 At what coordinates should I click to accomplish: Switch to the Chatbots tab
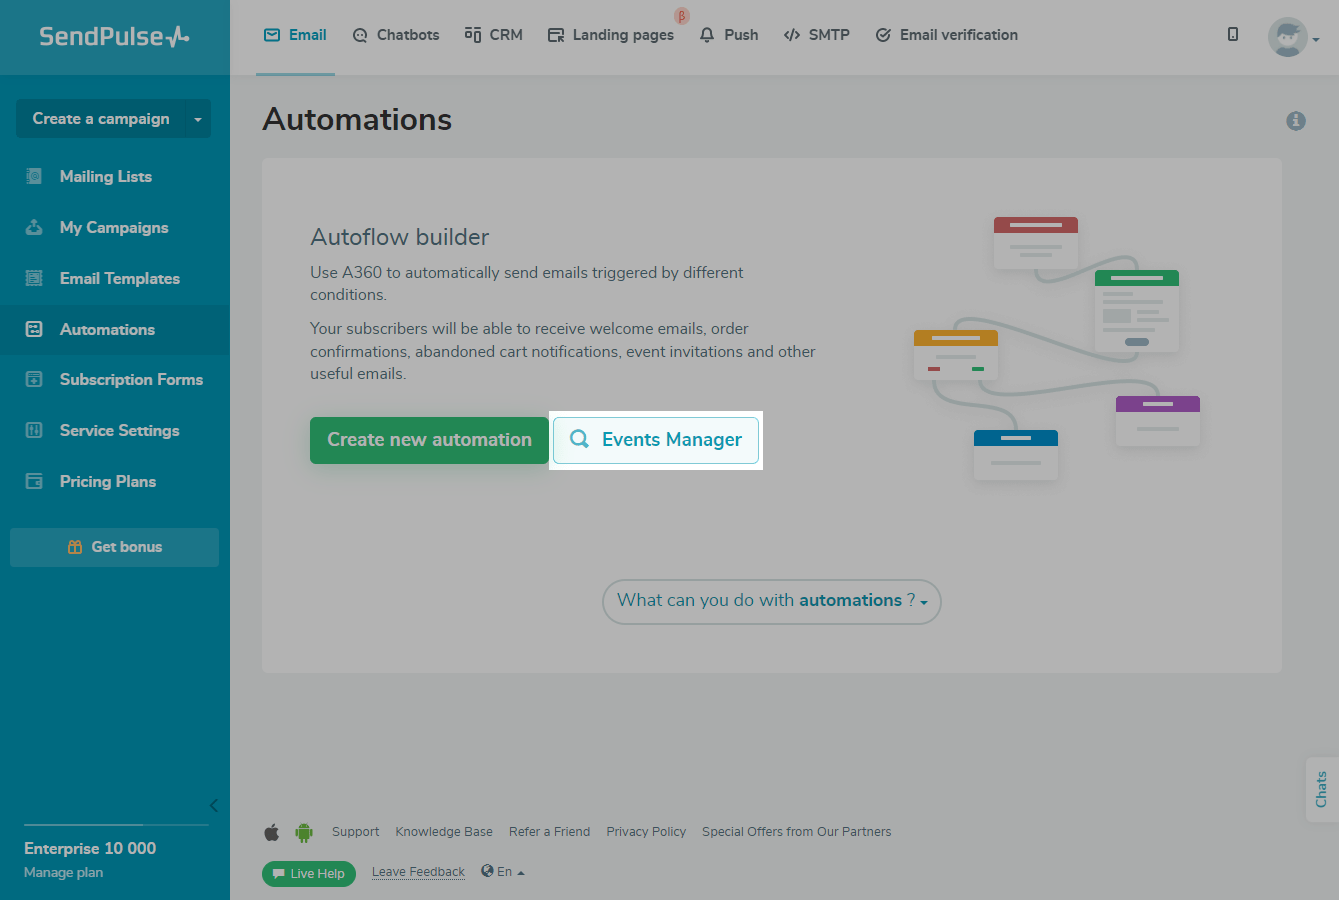396,35
